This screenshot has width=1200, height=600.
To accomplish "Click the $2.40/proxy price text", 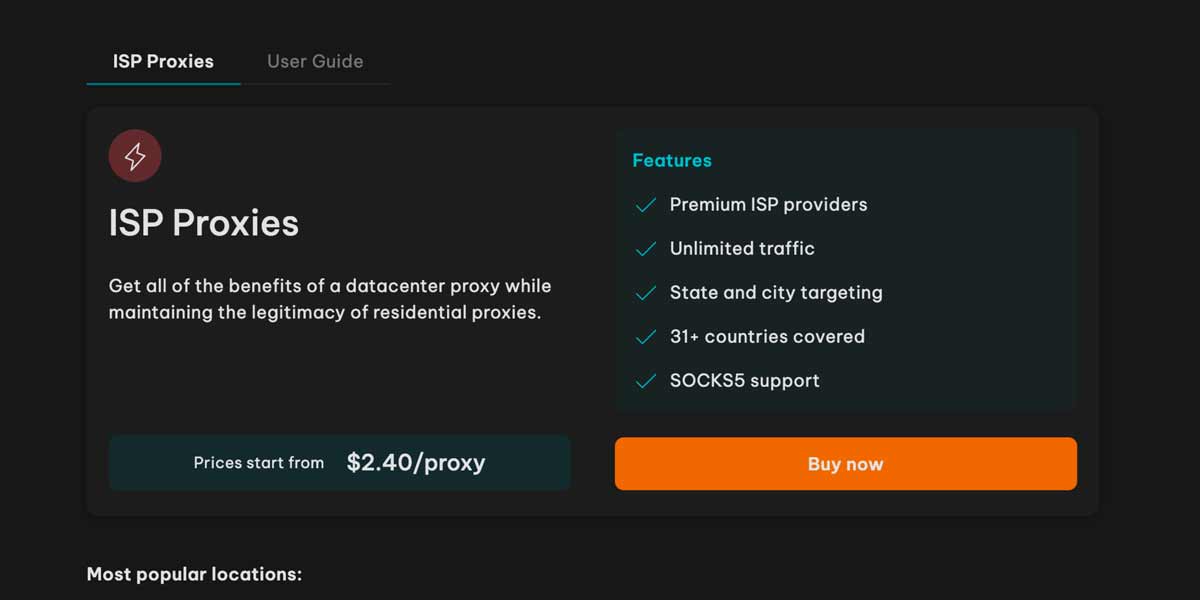I will 416,462.
